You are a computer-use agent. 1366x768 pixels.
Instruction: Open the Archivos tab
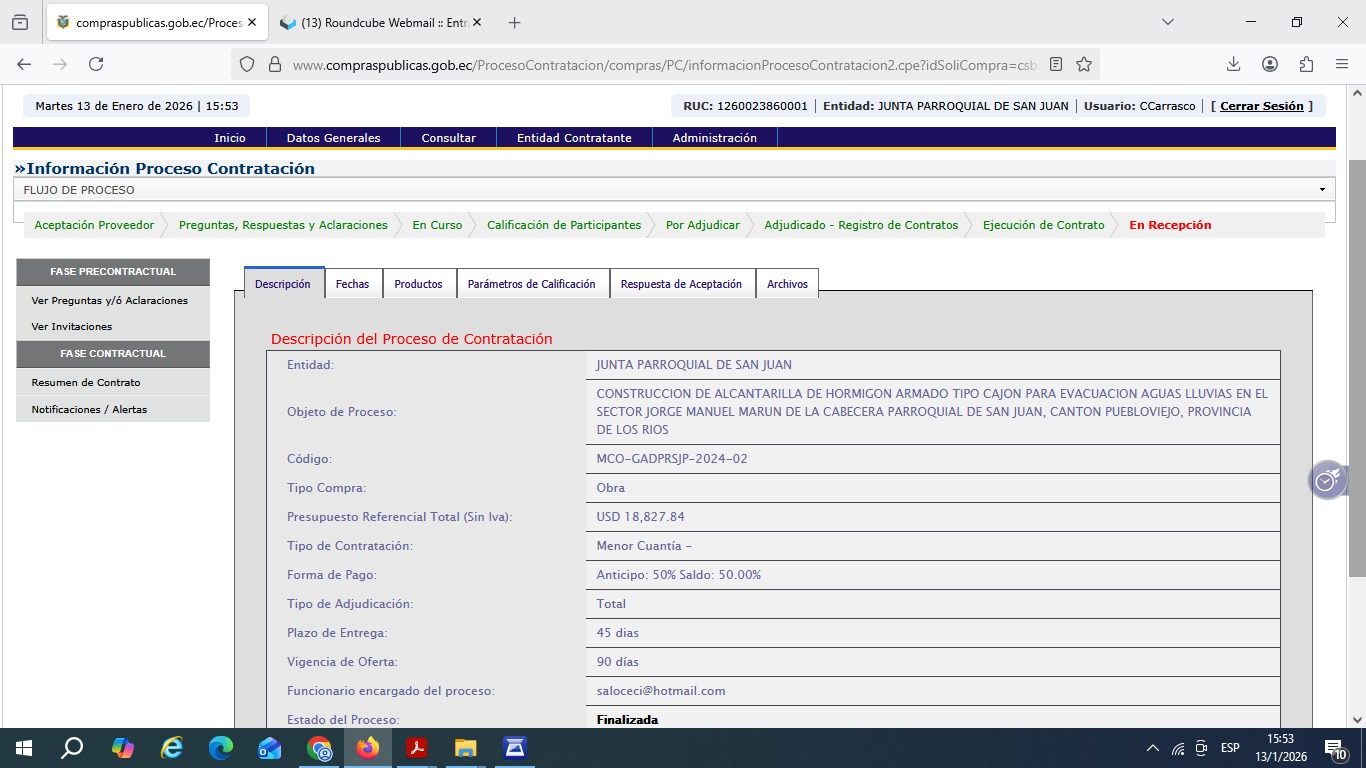tap(787, 284)
